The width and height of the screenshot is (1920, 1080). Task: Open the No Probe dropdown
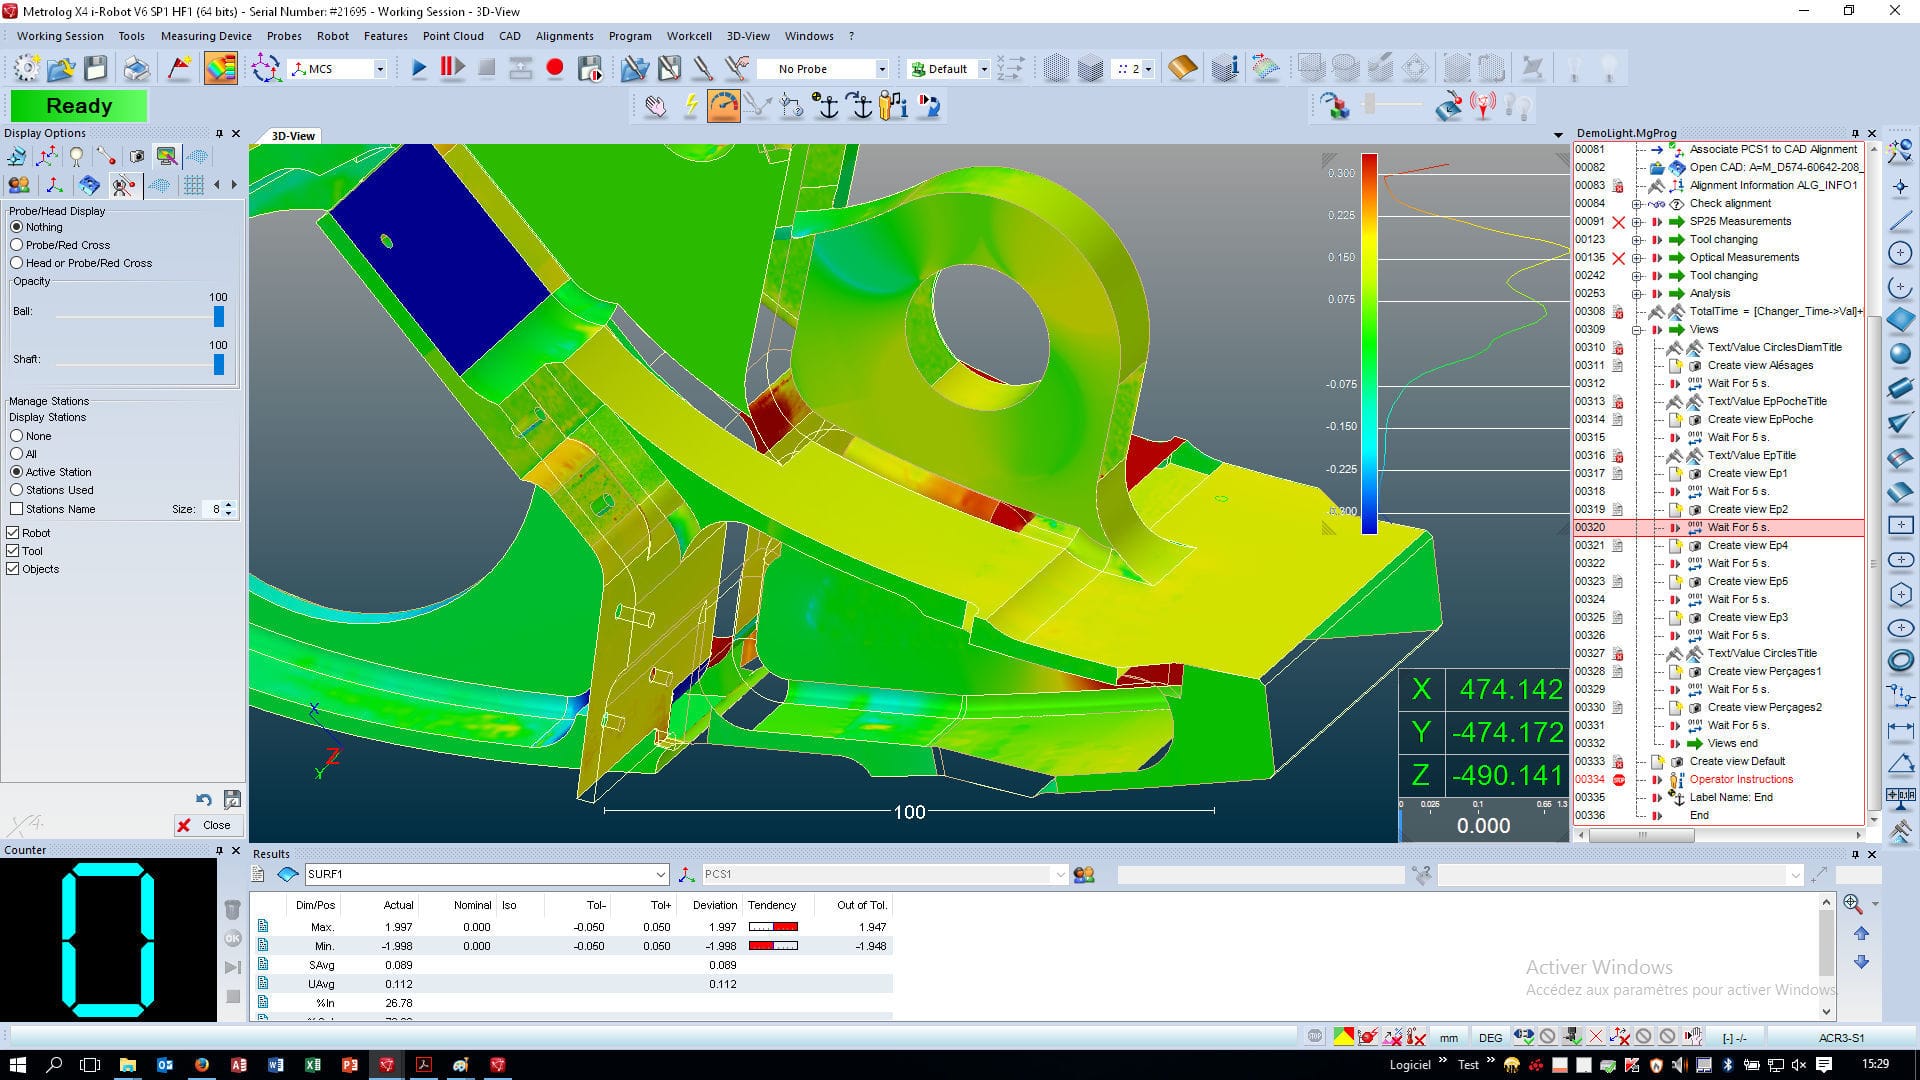[x=881, y=69]
